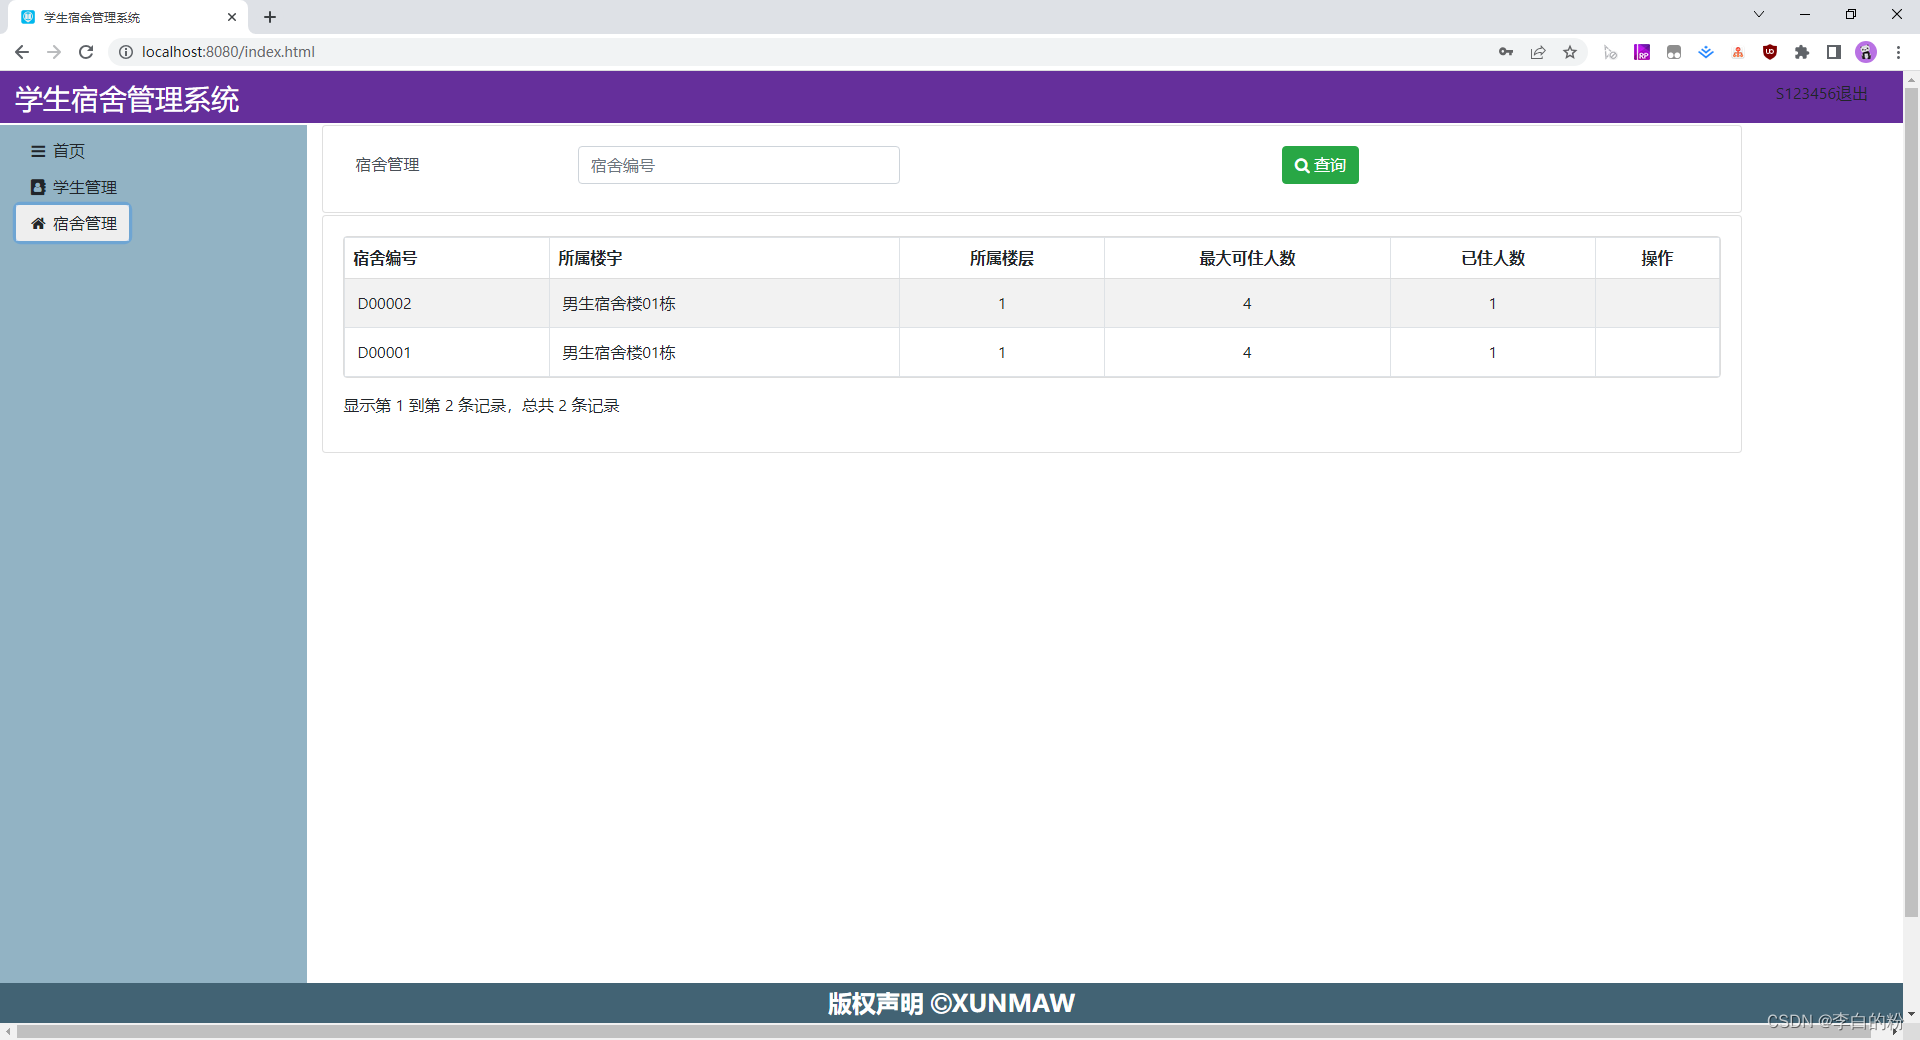The image size is (1920, 1040).
Task: Click the browser forward arrow
Action: click(x=54, y=52)
